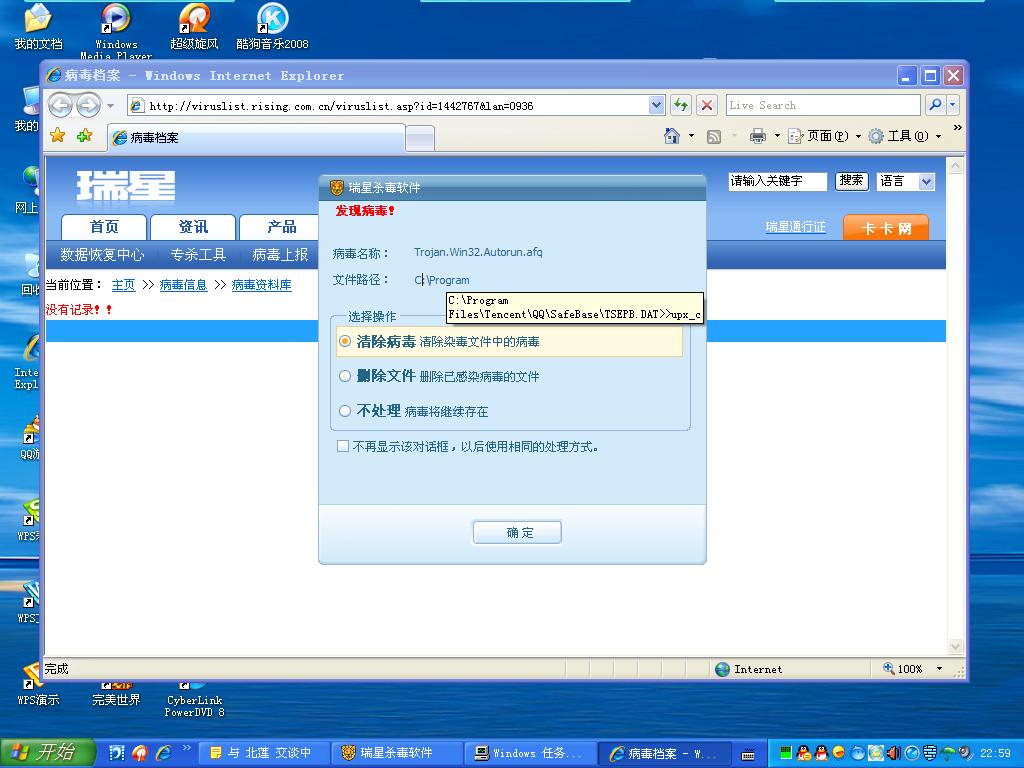This screenshot has width=1024, height=768.
Task: Expand the toolbar overflow chevron
Action: (x=957, y=127)
